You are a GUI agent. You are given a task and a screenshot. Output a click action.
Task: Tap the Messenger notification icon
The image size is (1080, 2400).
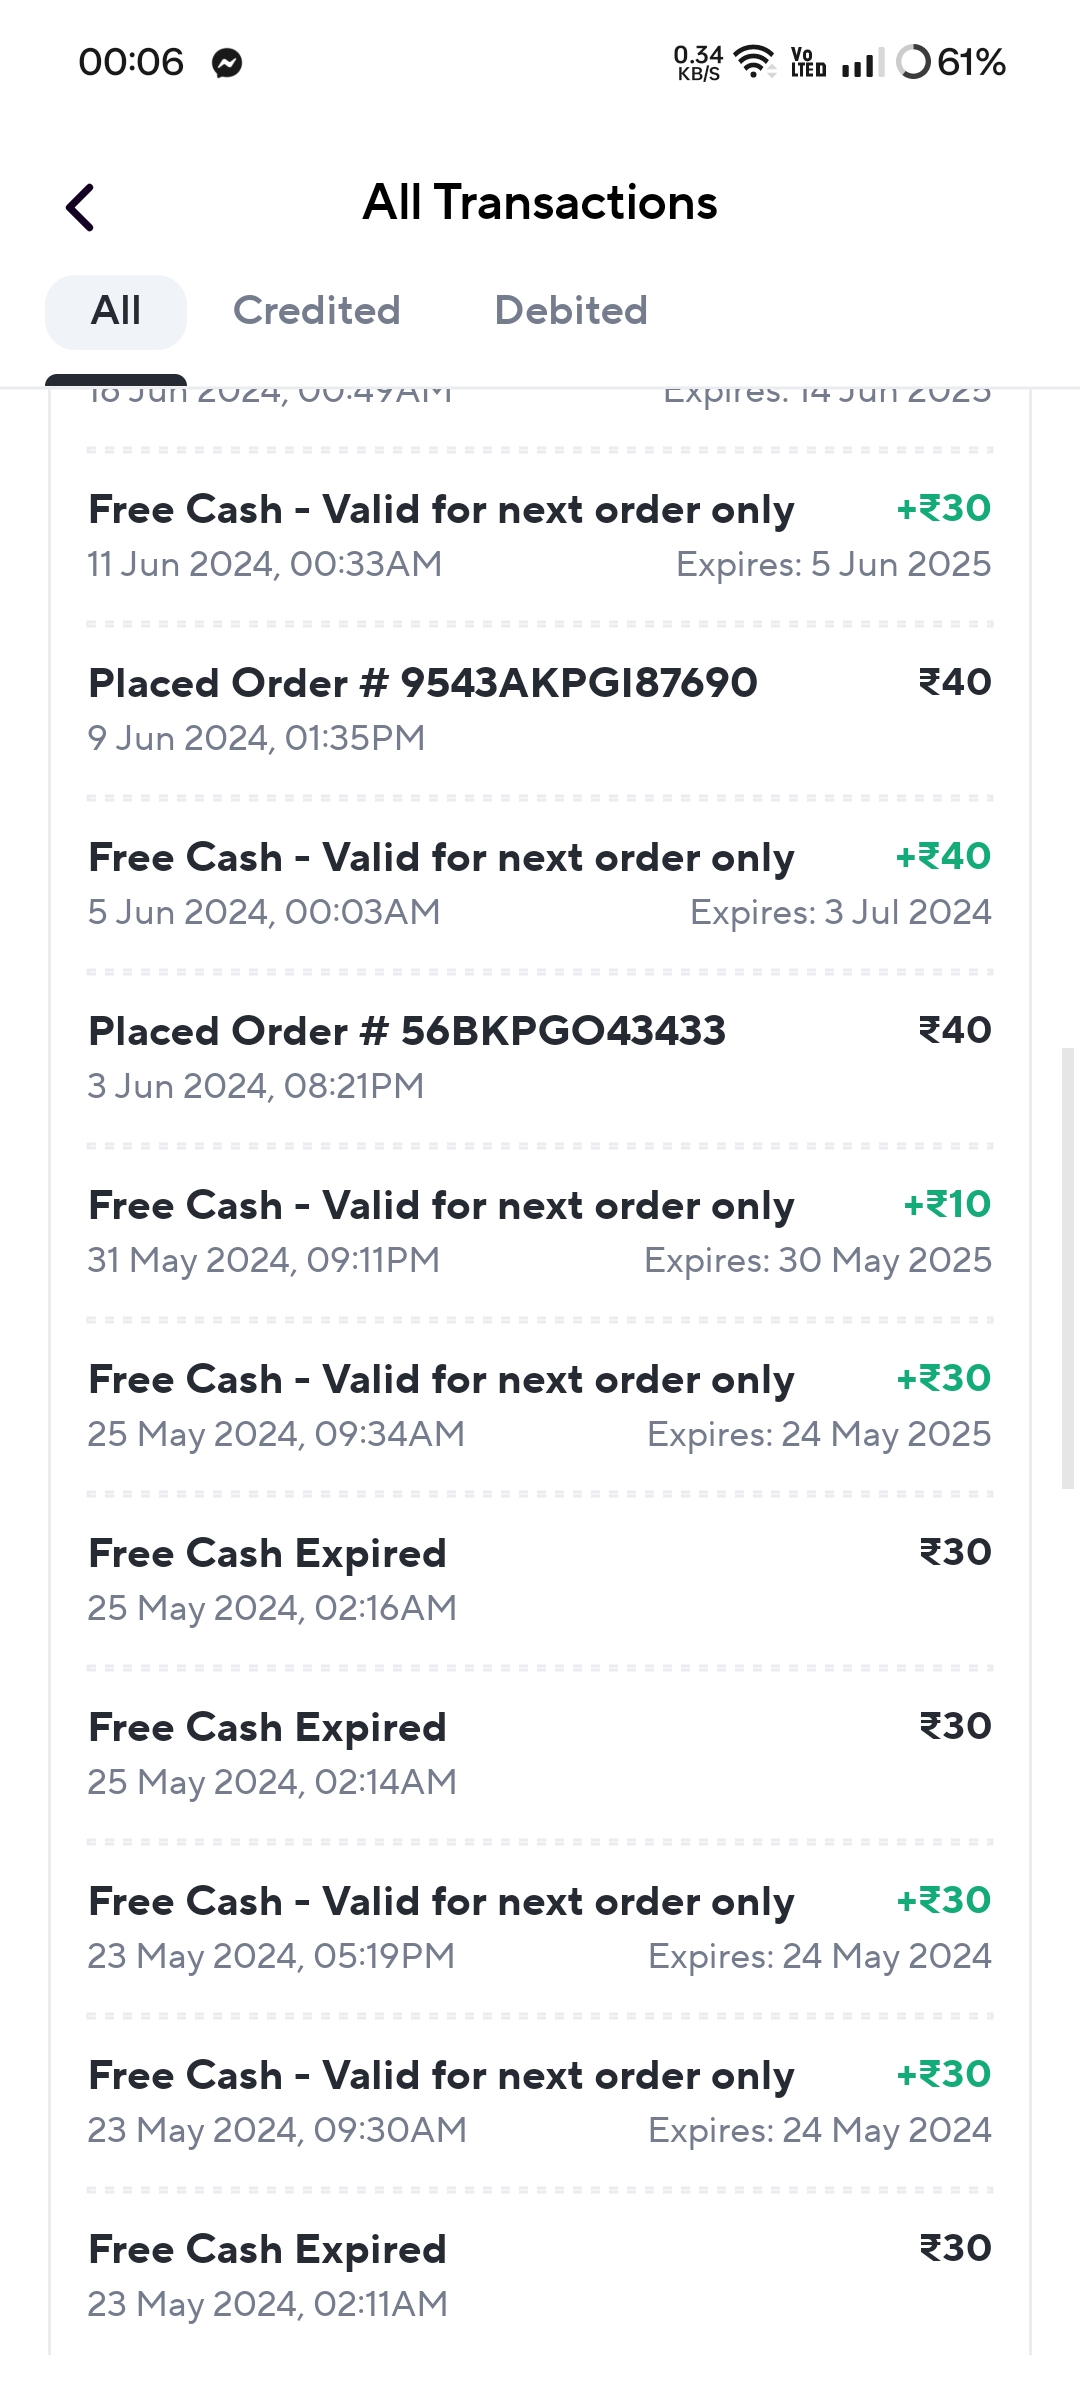pos(227,63)
